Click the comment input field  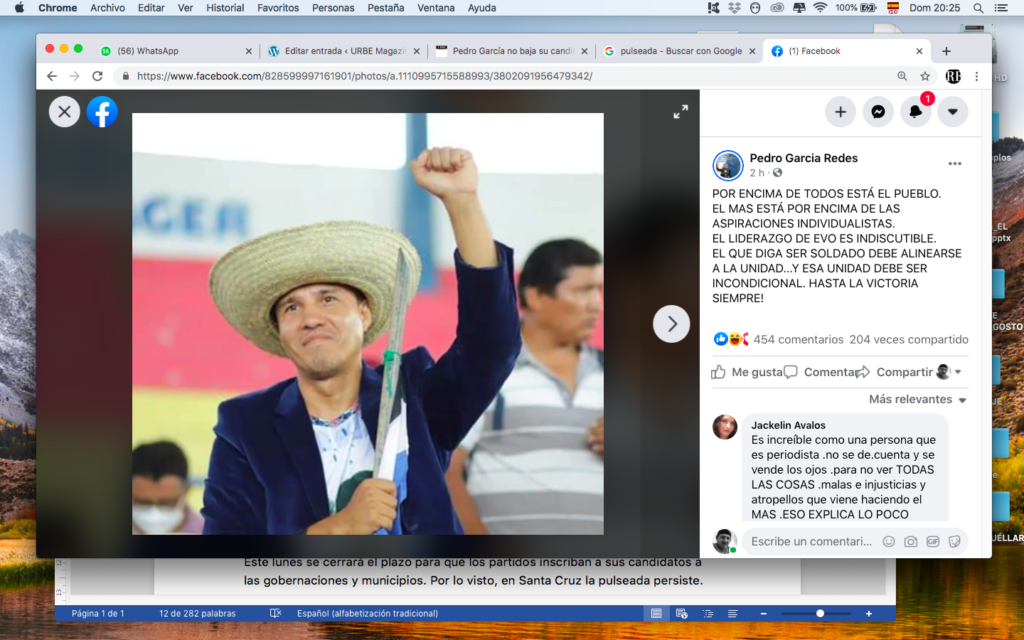(x=810, y=541)
